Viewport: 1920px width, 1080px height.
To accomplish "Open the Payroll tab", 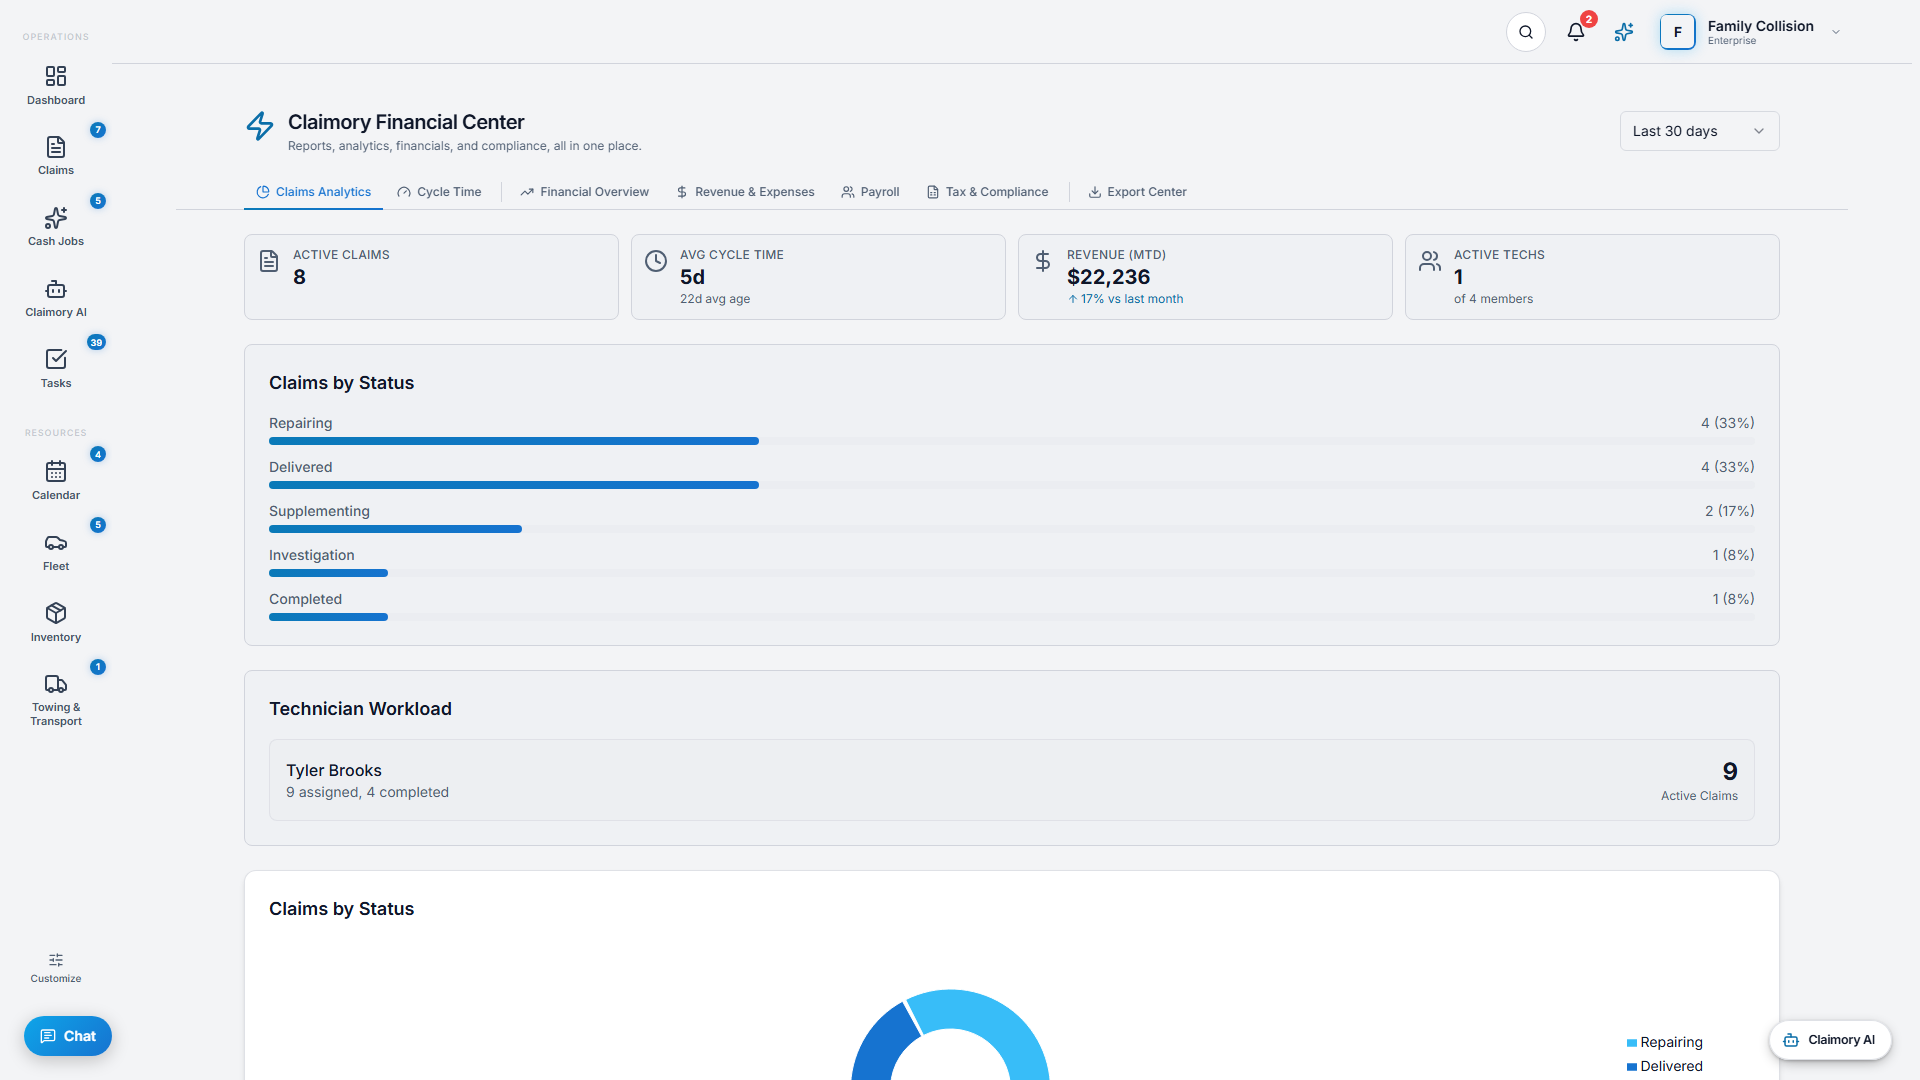I will point(870,192).
